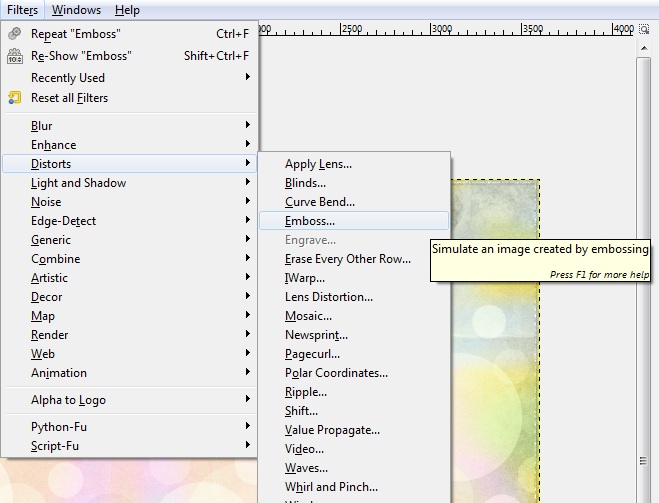This screenshot has height=503, width=659.
Task: Select Waves filter
Action: pyautogui.click(x=354, y=468)
